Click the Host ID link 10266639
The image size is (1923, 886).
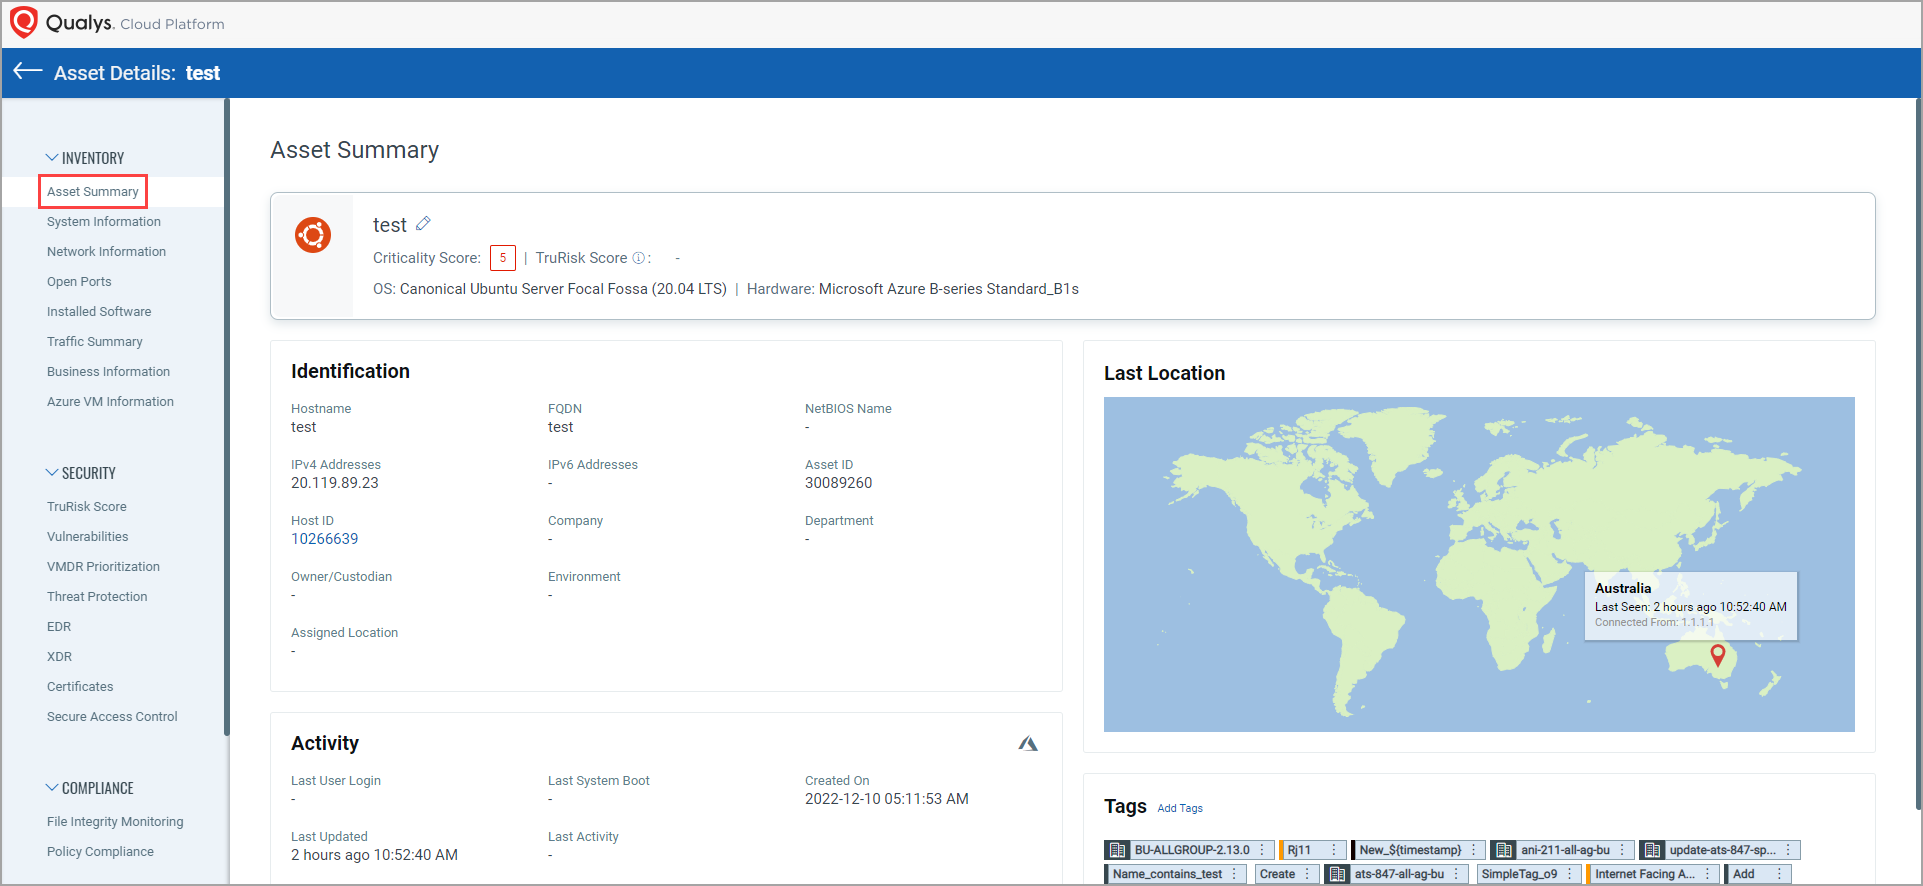324,539
